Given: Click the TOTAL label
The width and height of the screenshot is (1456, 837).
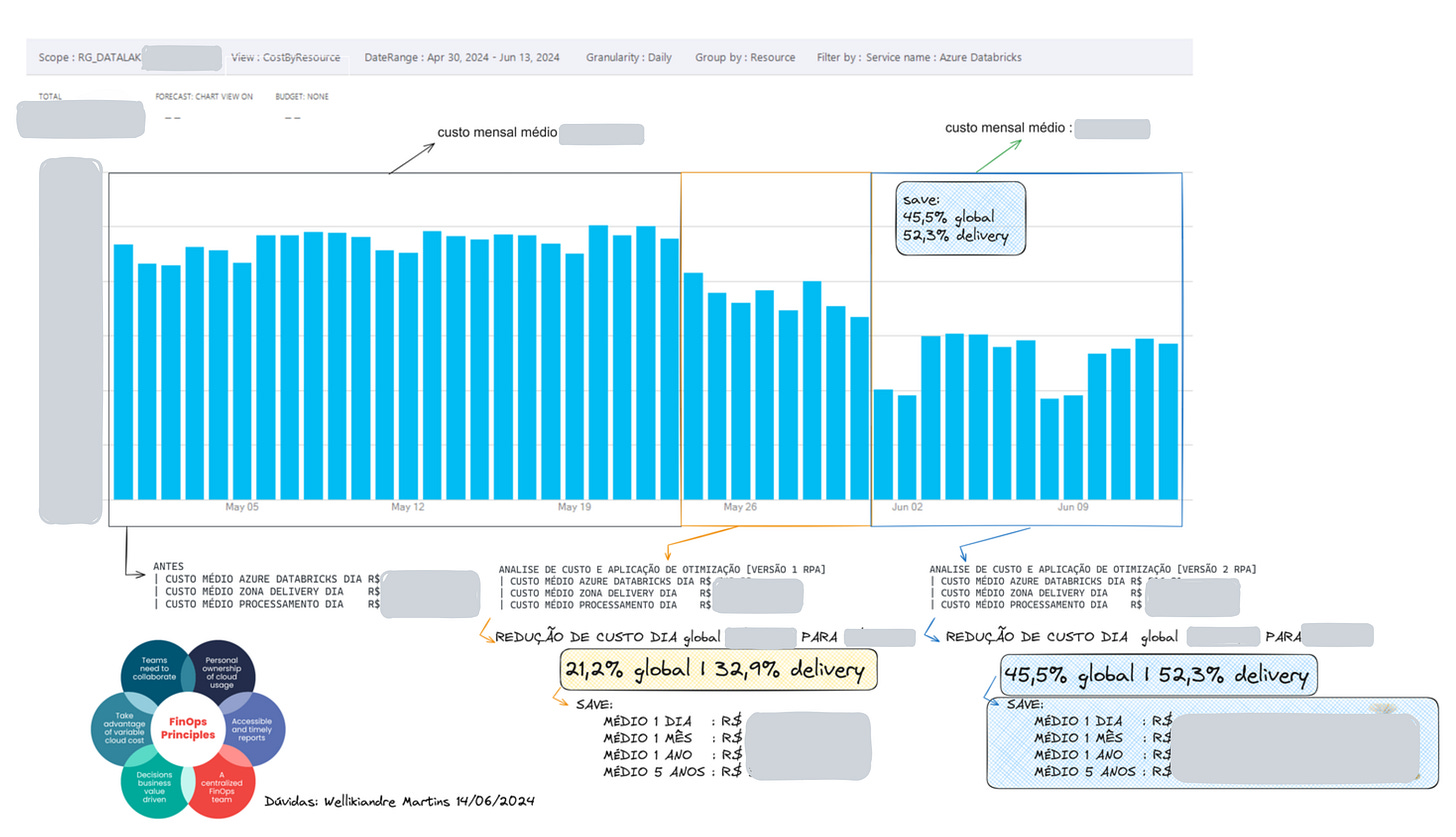Looking at the screenshot, I should click(49, 97).
